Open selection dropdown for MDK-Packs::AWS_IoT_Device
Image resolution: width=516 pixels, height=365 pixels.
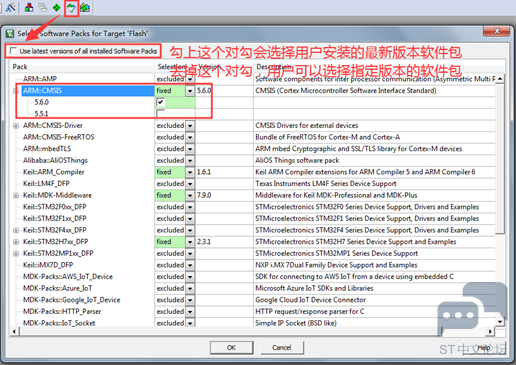click(x=190, y=277)
